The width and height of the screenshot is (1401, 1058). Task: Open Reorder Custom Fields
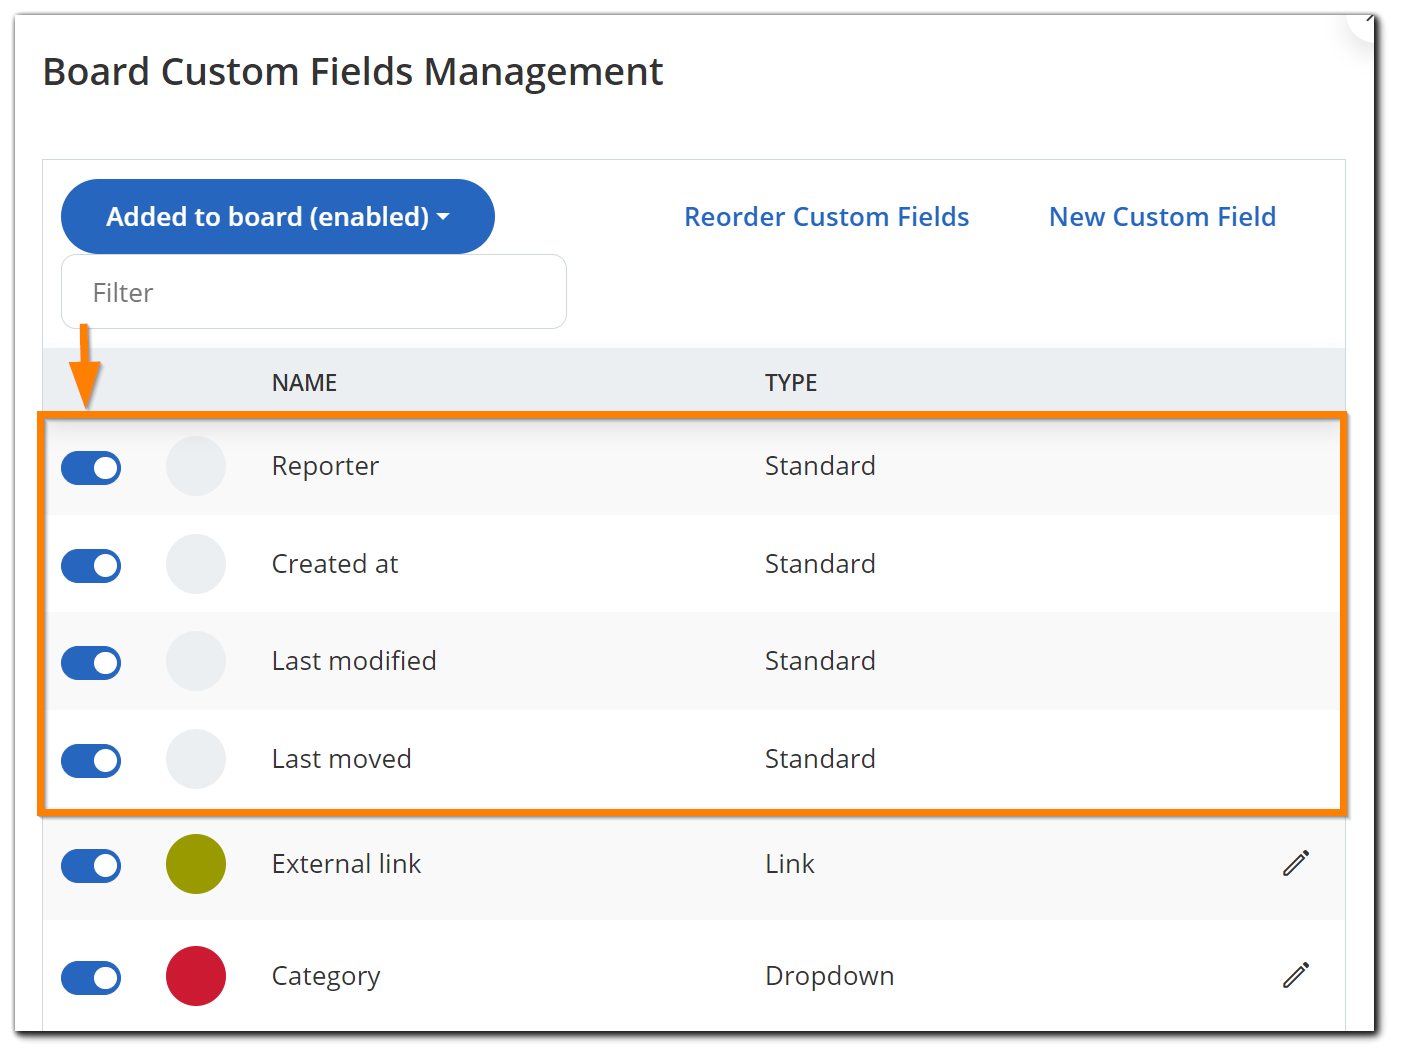point(826,217)
